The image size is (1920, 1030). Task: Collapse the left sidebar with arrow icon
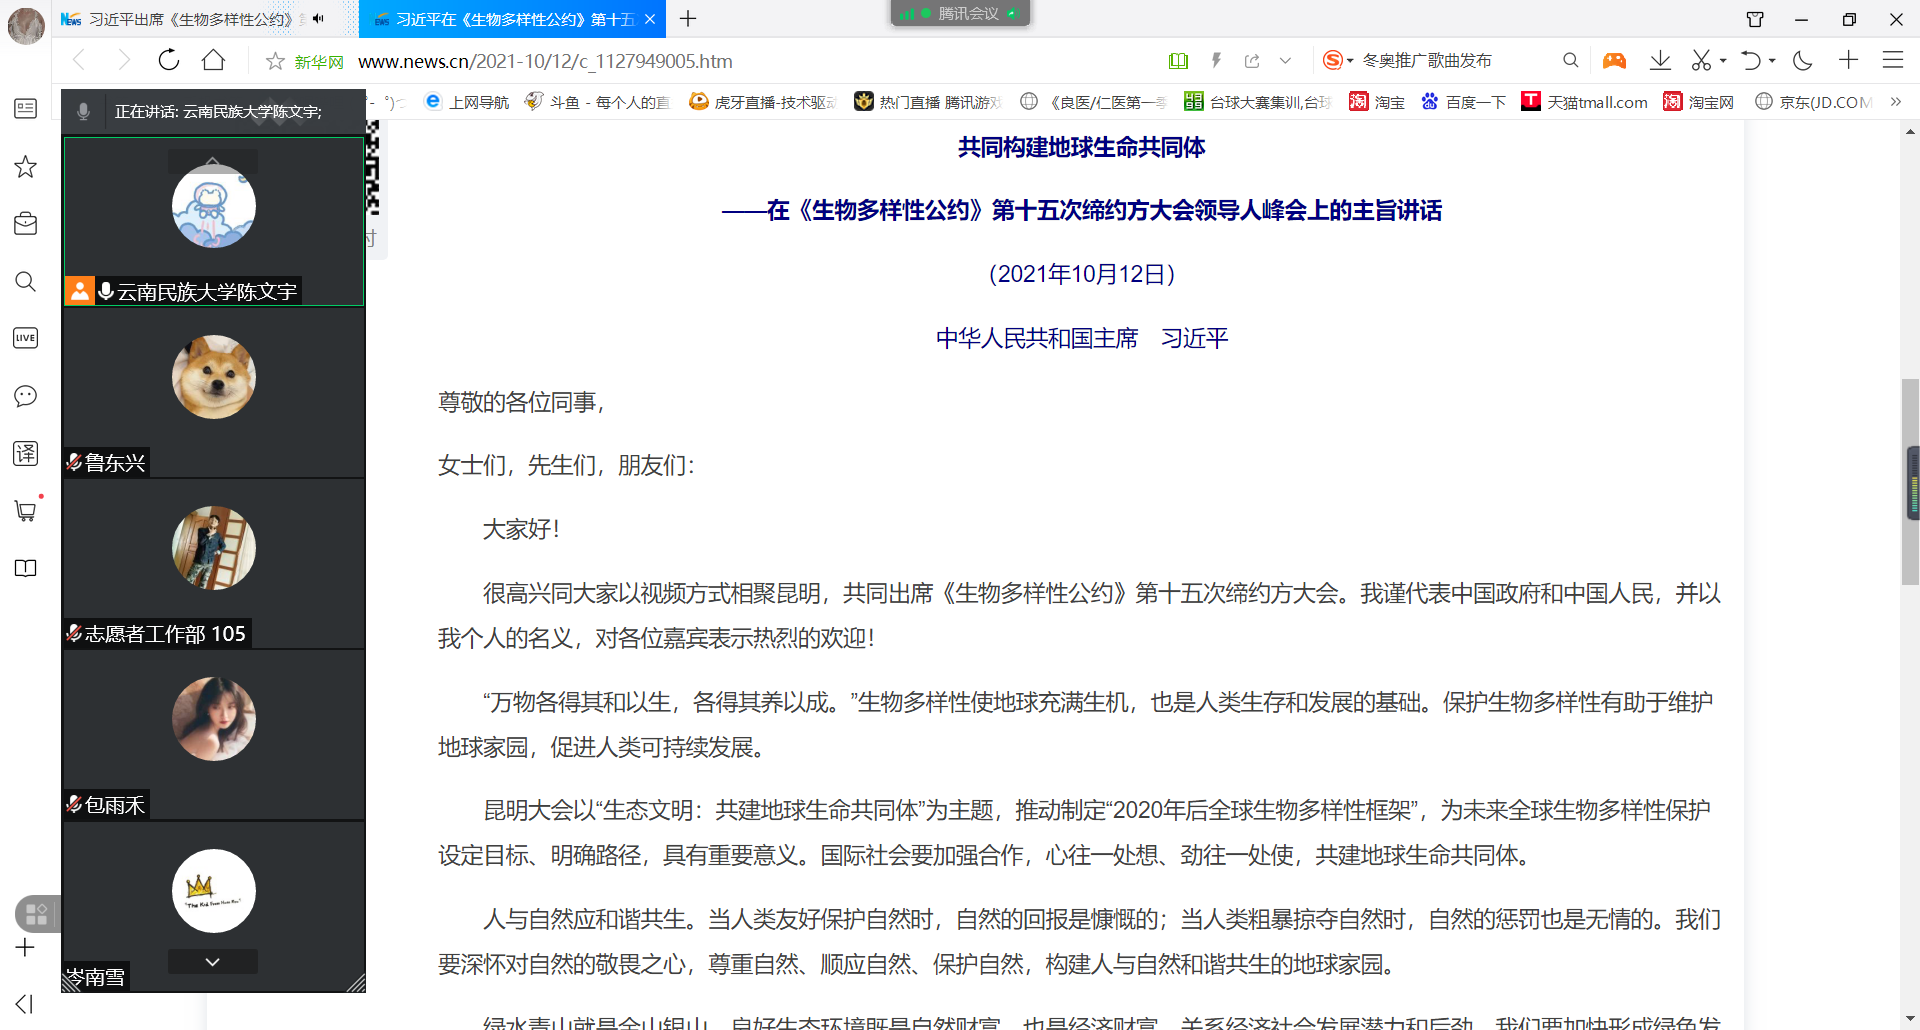pos(26,1004)
